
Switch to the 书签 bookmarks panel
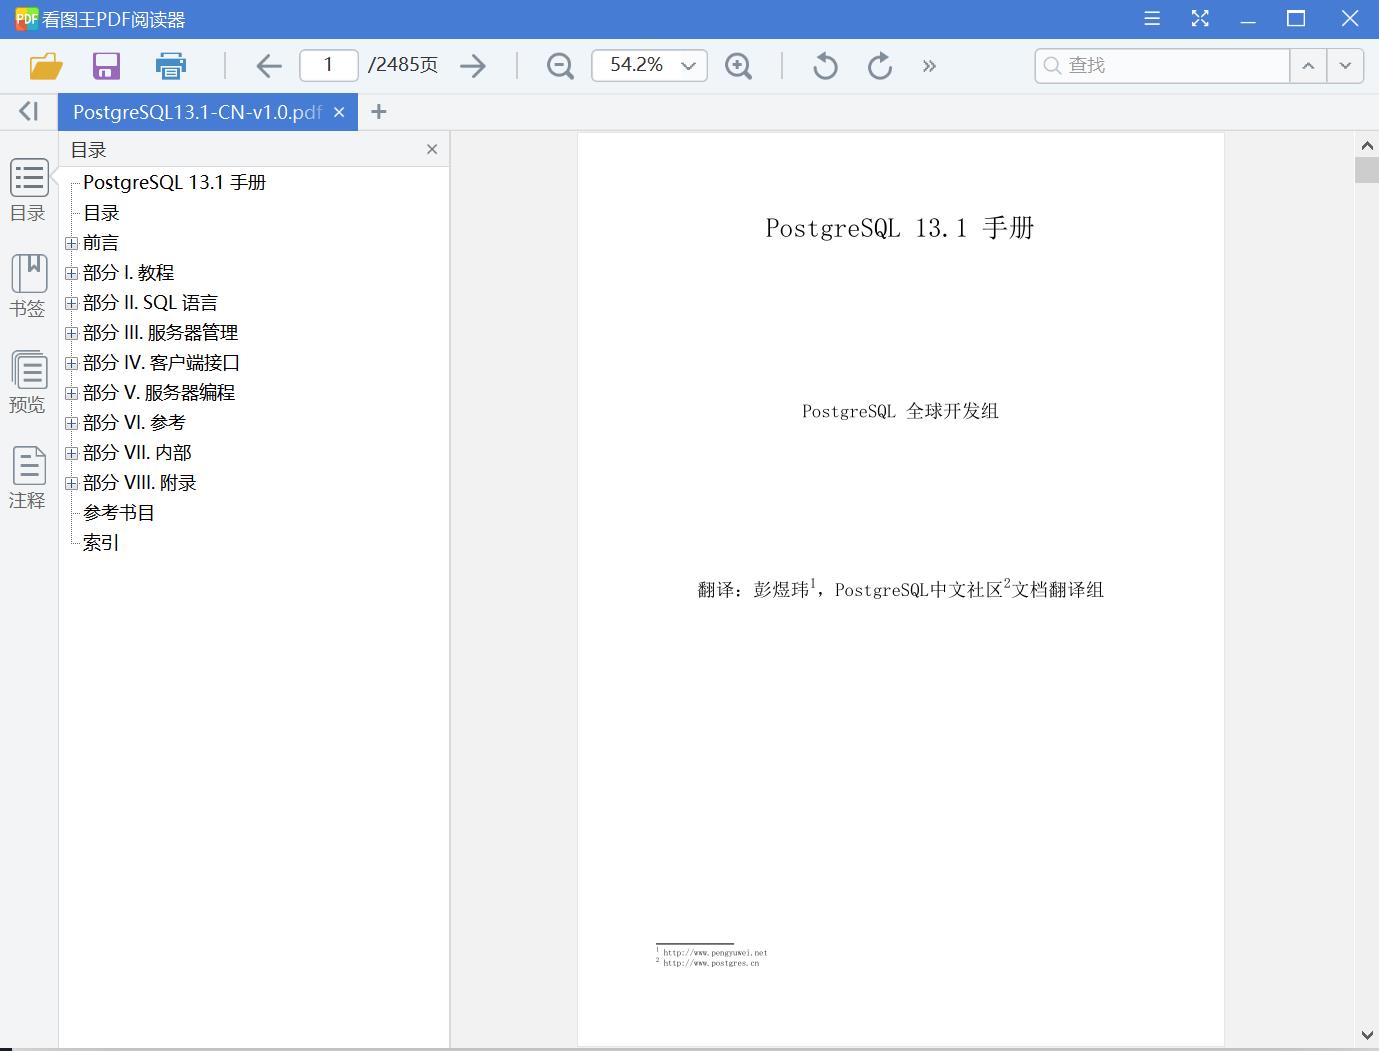coord(27,284)
